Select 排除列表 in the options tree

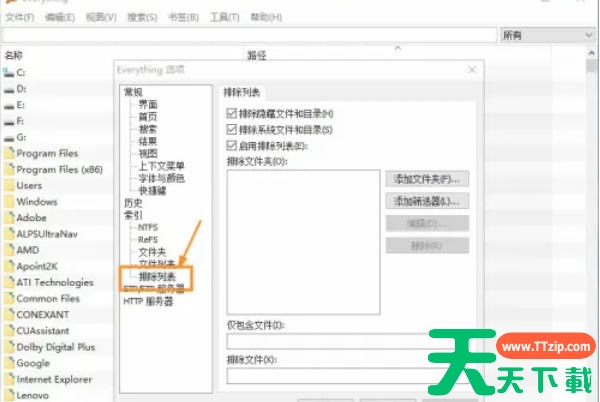pos(157,276)
